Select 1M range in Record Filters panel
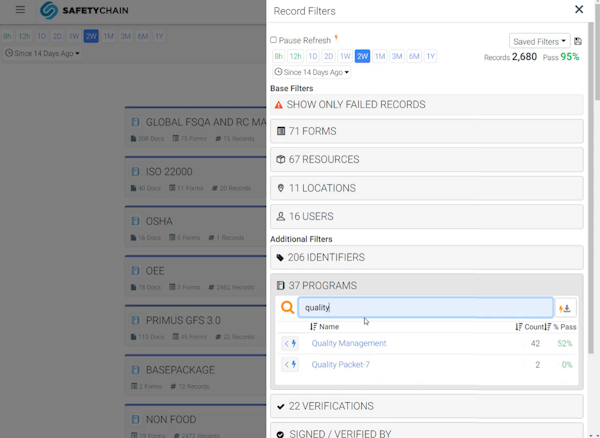The image size is (600, 438). 380,56
